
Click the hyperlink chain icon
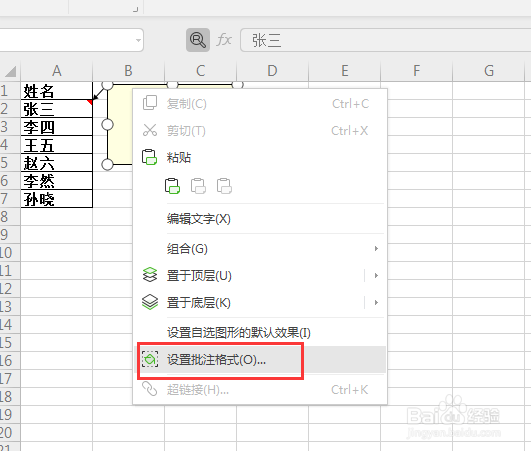tap(149, 389)
